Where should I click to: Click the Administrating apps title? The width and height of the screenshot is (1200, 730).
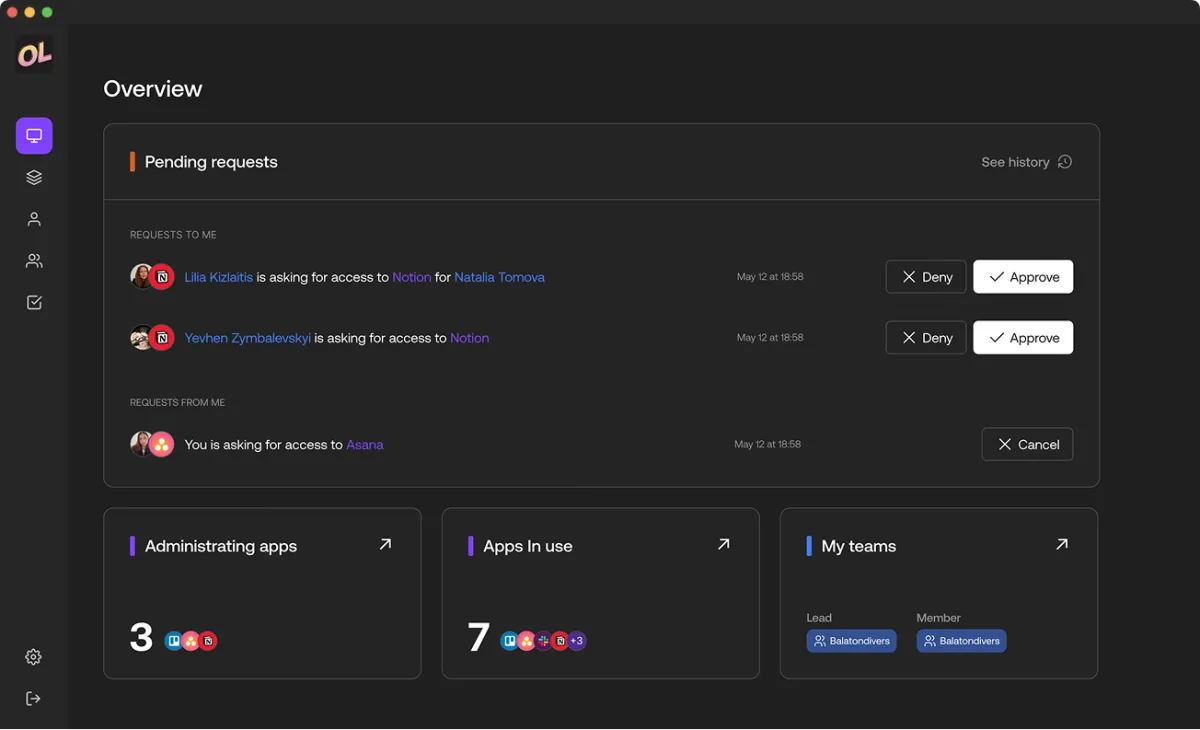coord(221,546)
